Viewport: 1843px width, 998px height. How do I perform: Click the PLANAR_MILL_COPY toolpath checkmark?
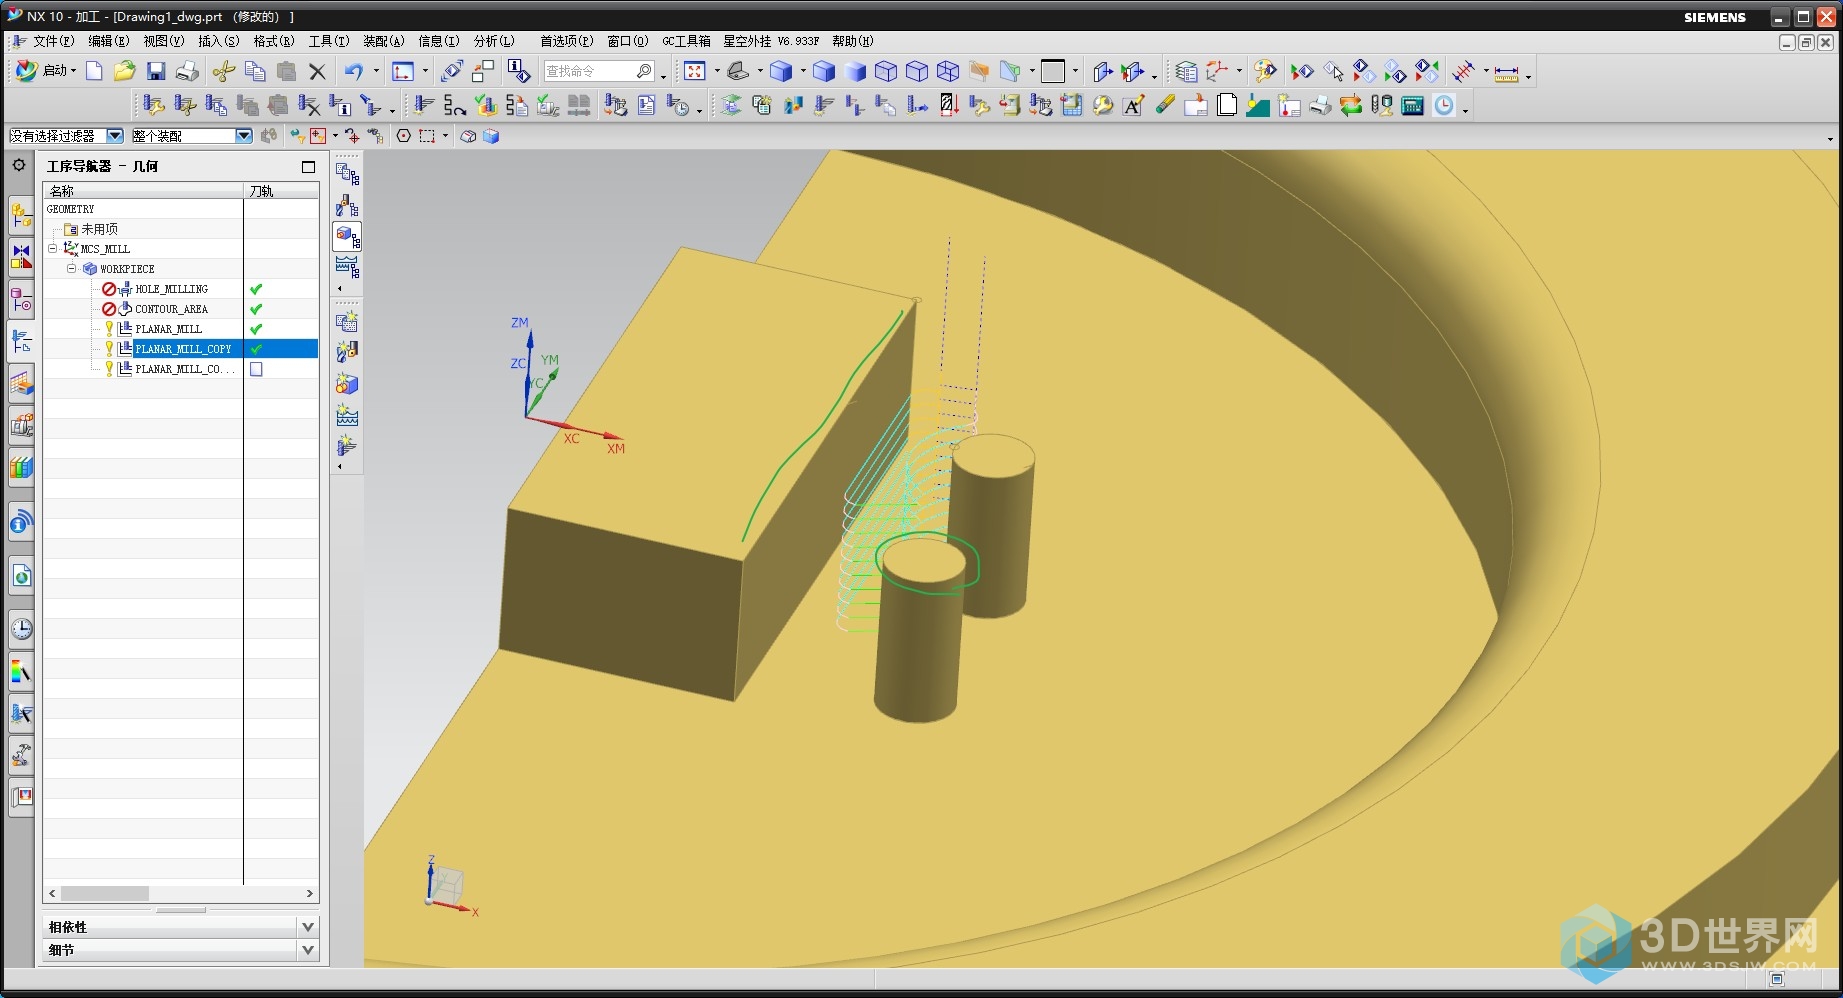[x=256, y=349]
